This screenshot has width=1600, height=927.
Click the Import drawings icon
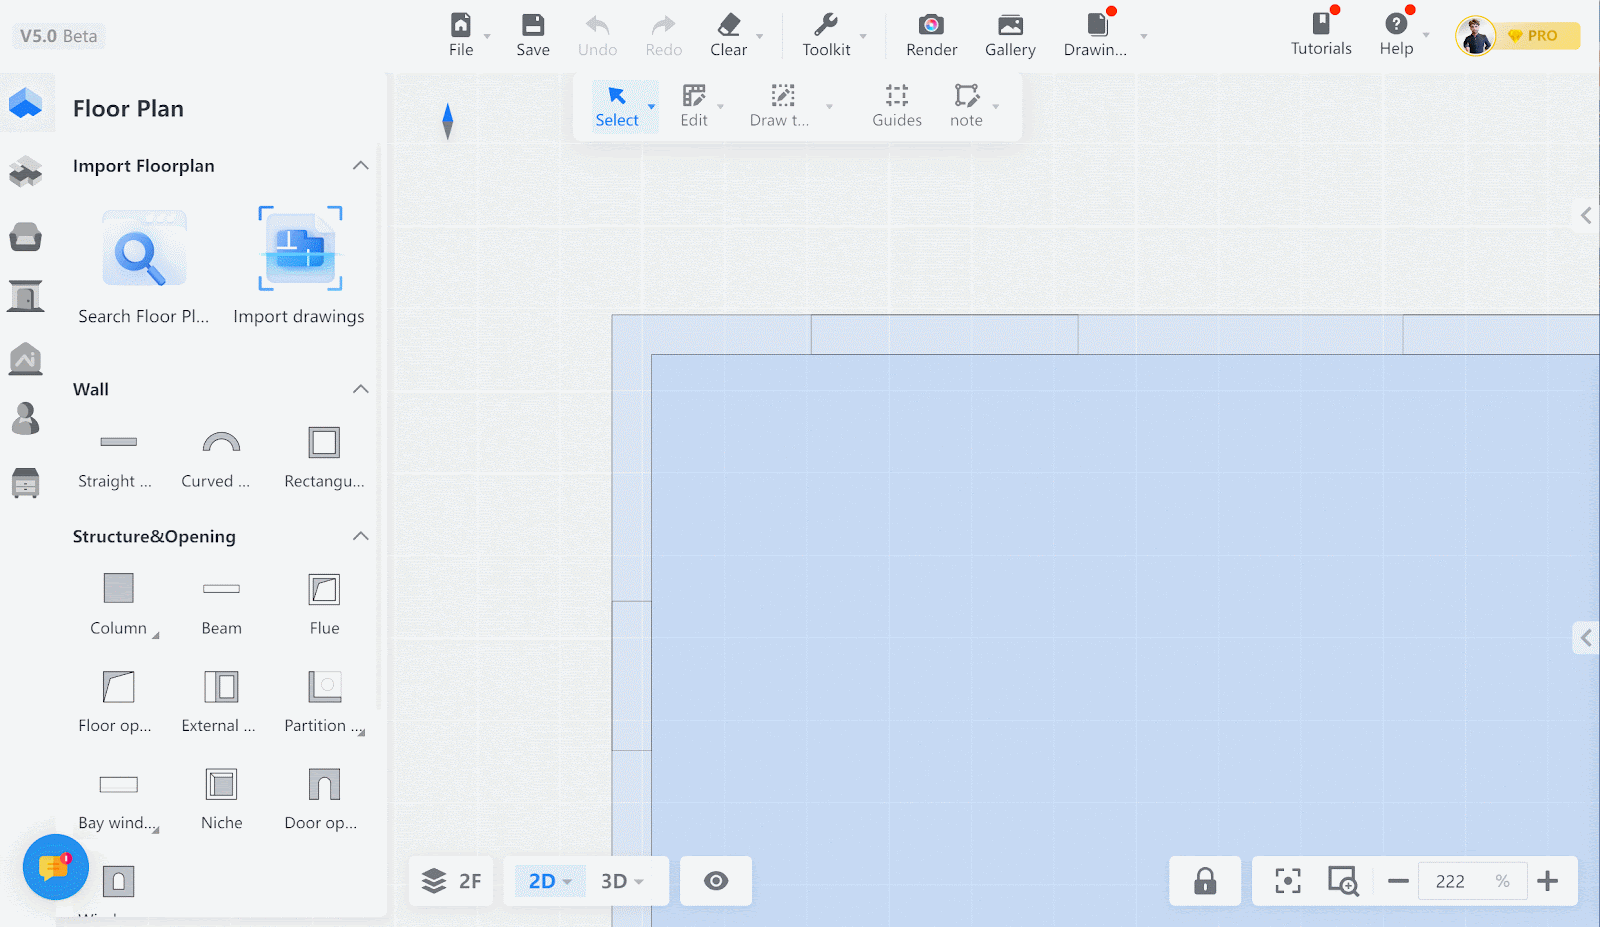point(300,250)
